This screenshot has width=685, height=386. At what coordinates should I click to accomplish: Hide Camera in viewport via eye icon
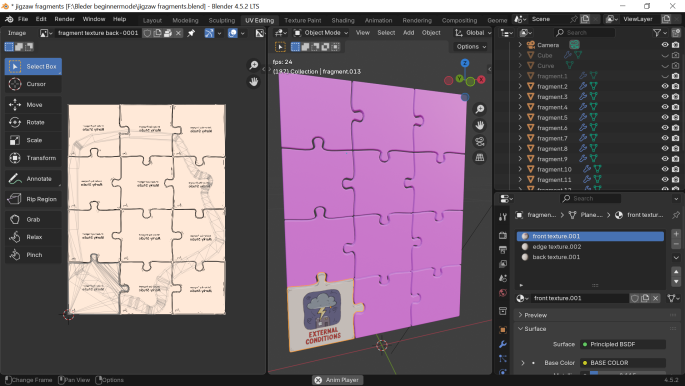pyautogui.click(x=665, y=45)
